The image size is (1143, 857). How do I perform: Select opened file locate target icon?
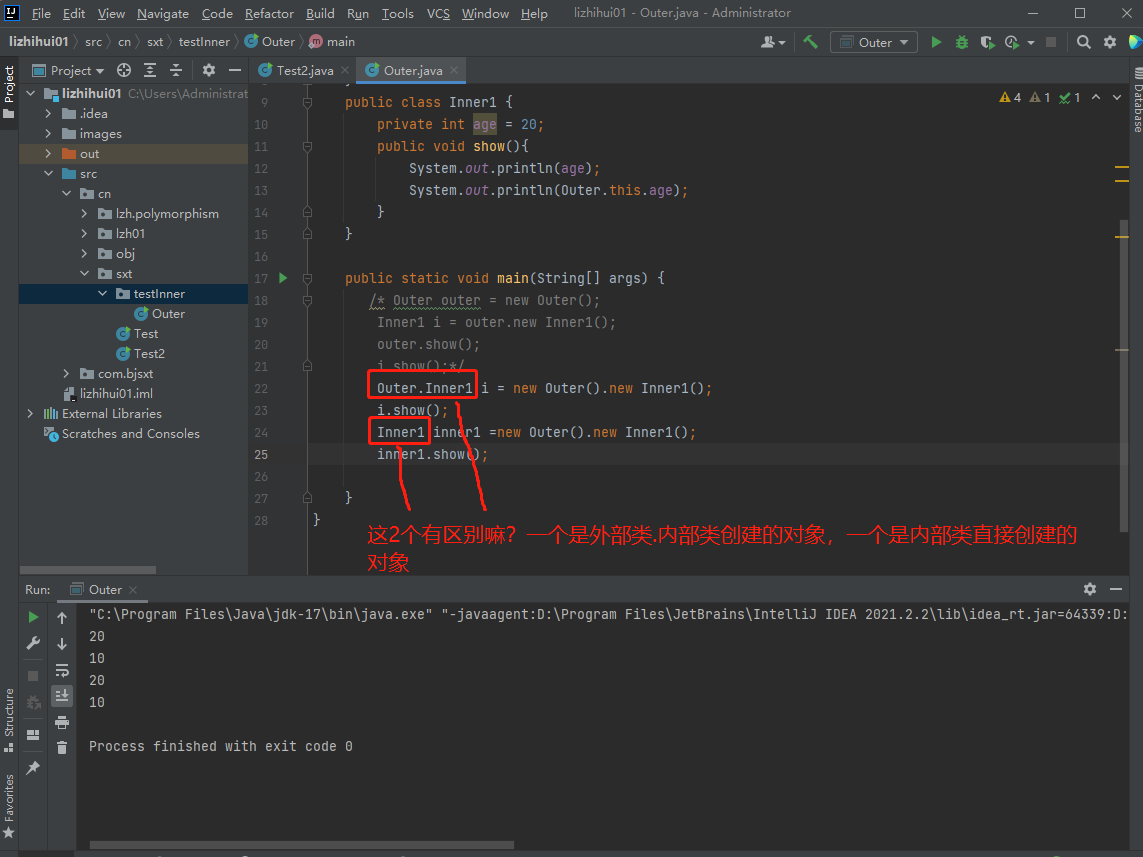[124, 70]
